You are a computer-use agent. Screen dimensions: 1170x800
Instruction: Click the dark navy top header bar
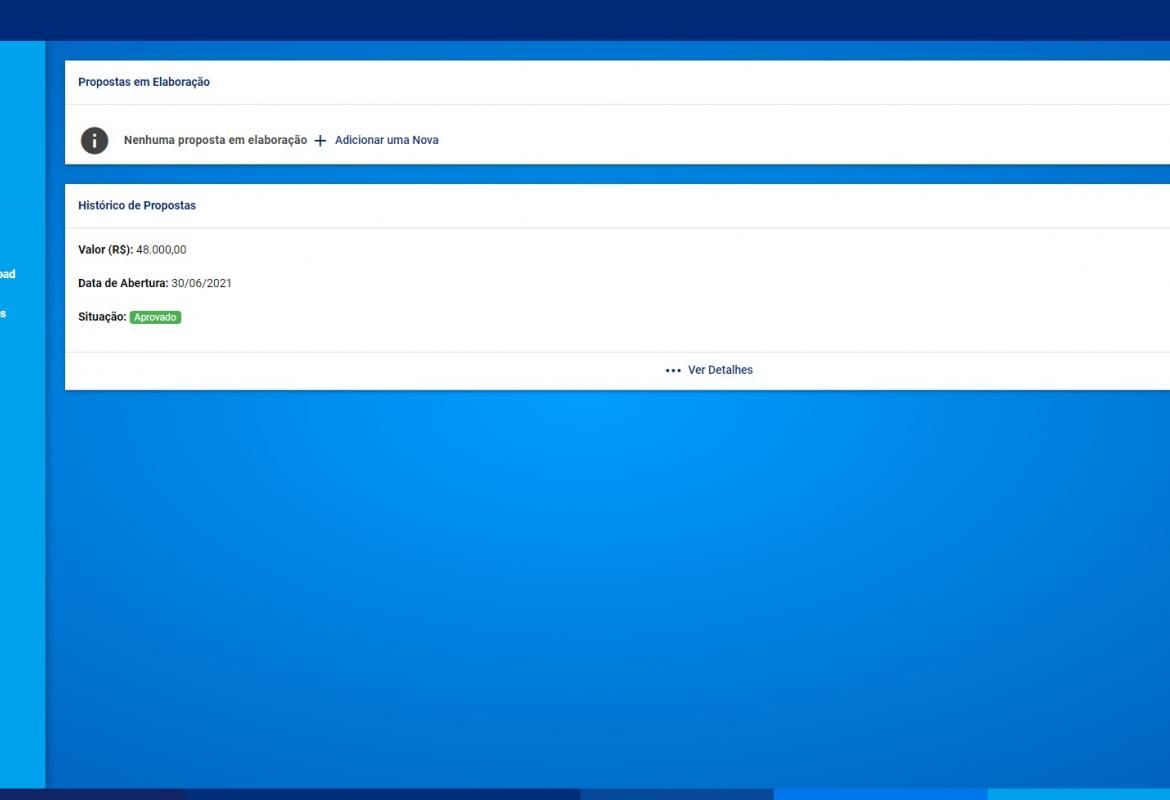[x=585, y=20]
